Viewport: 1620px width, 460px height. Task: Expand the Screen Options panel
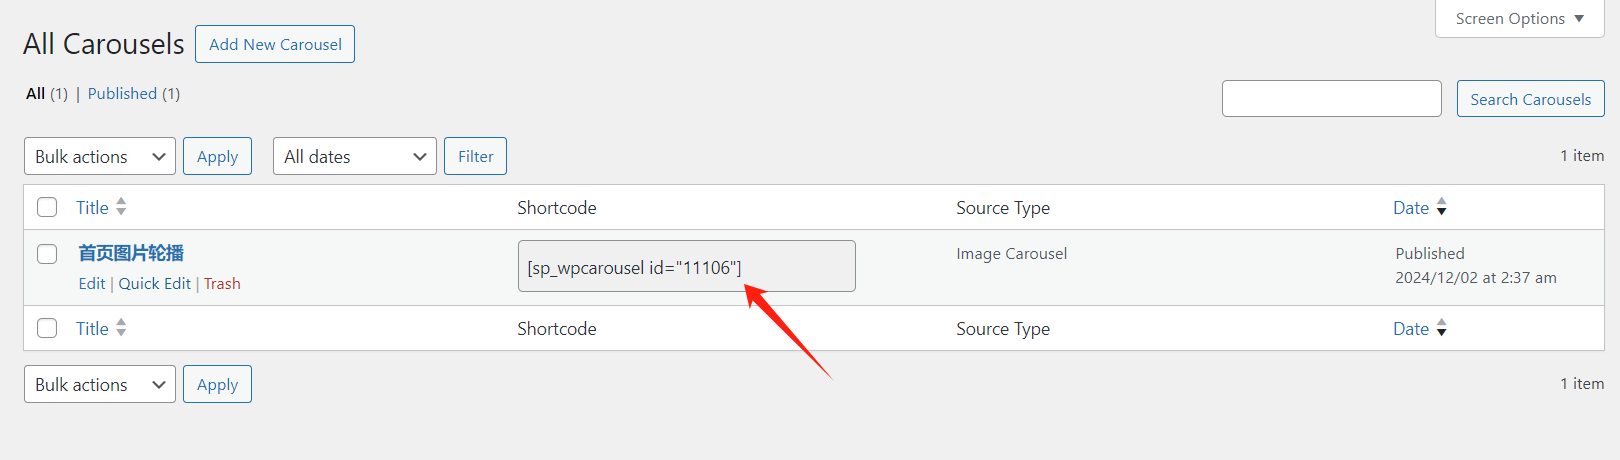point(1519,19)
